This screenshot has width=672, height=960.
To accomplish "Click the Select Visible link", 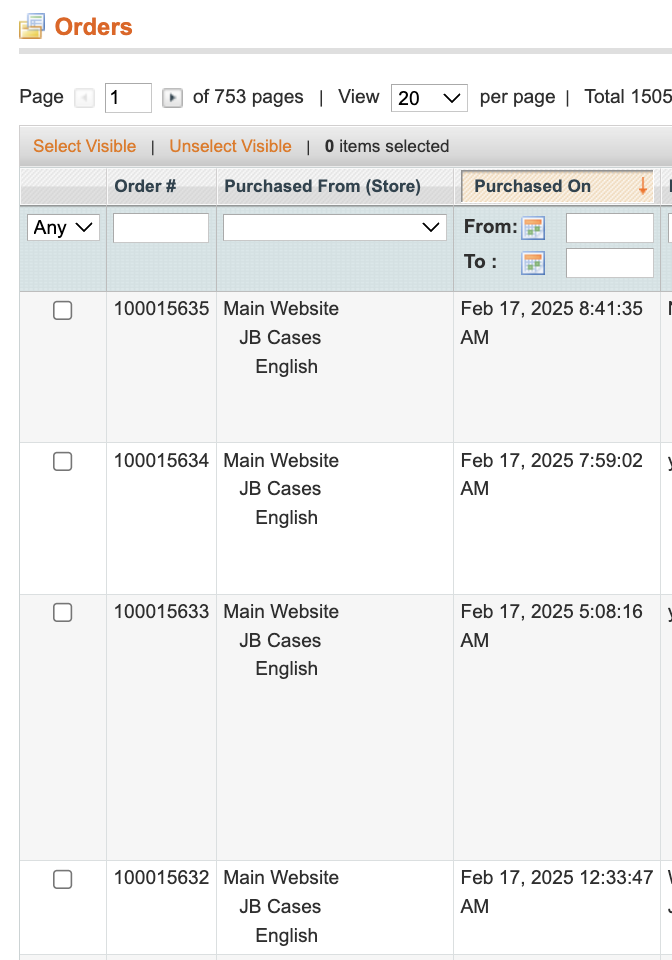I will pyautogui.click(x=84, y=146).
